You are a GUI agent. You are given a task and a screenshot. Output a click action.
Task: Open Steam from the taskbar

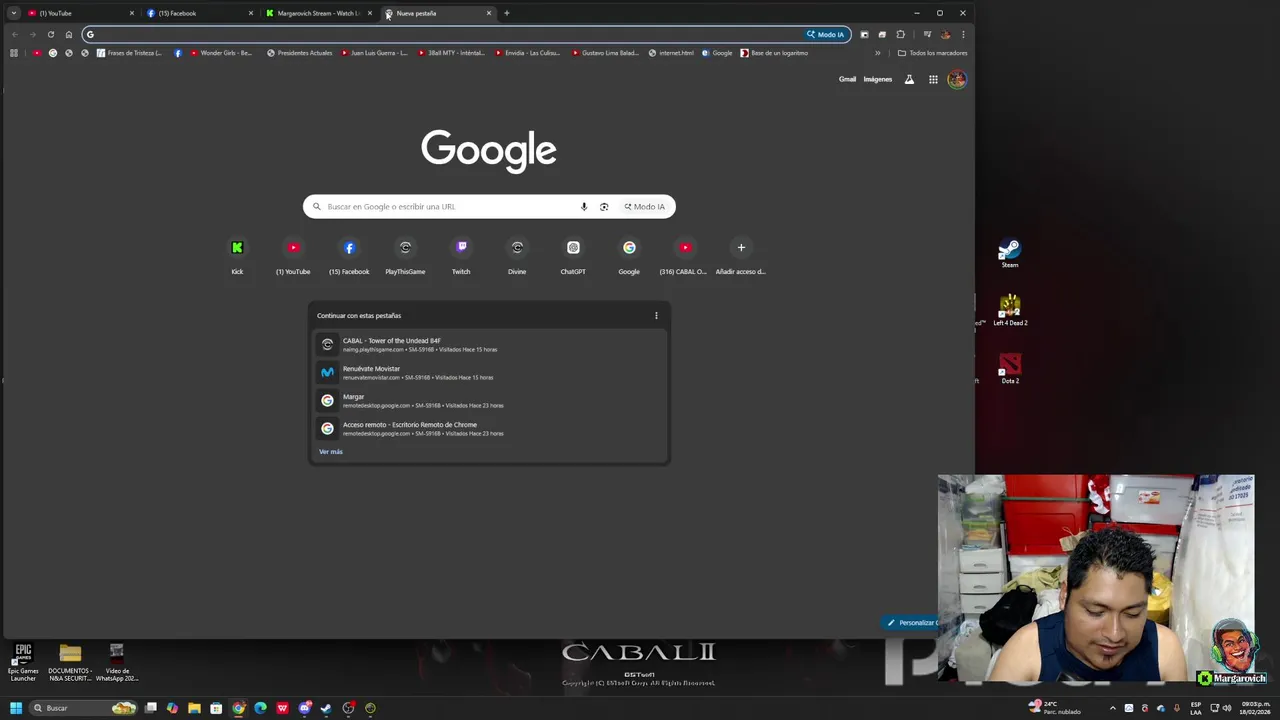click(326, 708)
